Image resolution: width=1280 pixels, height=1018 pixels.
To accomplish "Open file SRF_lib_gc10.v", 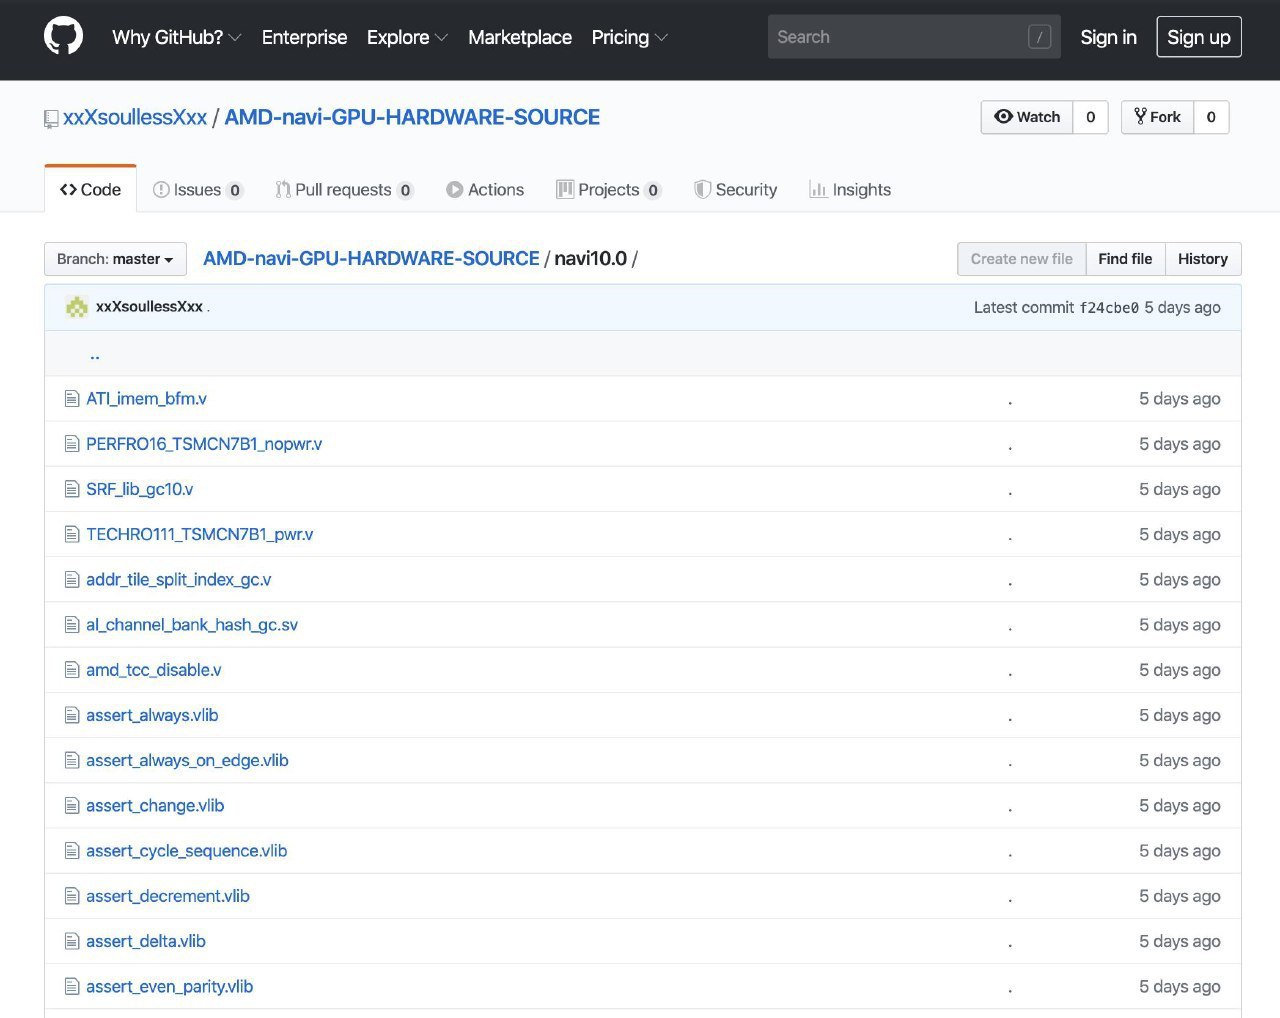I will pos(140,489).
